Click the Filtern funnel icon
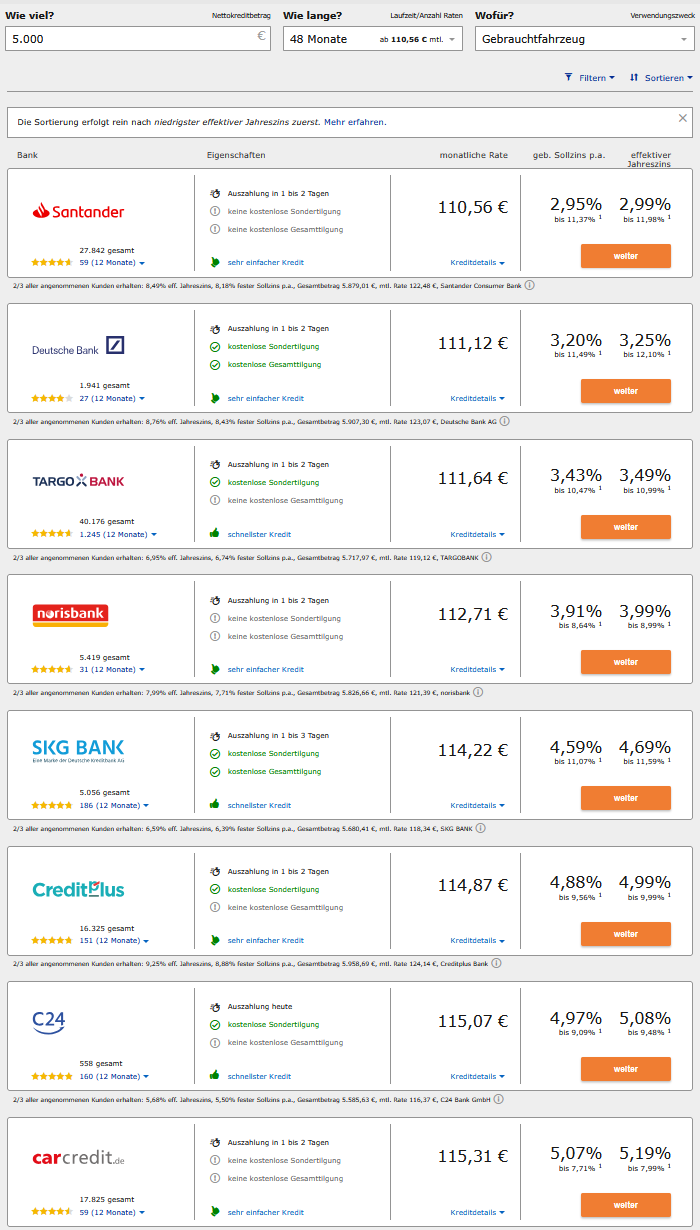The width and height of the screenshot is (700, 1230). (569, 77)
